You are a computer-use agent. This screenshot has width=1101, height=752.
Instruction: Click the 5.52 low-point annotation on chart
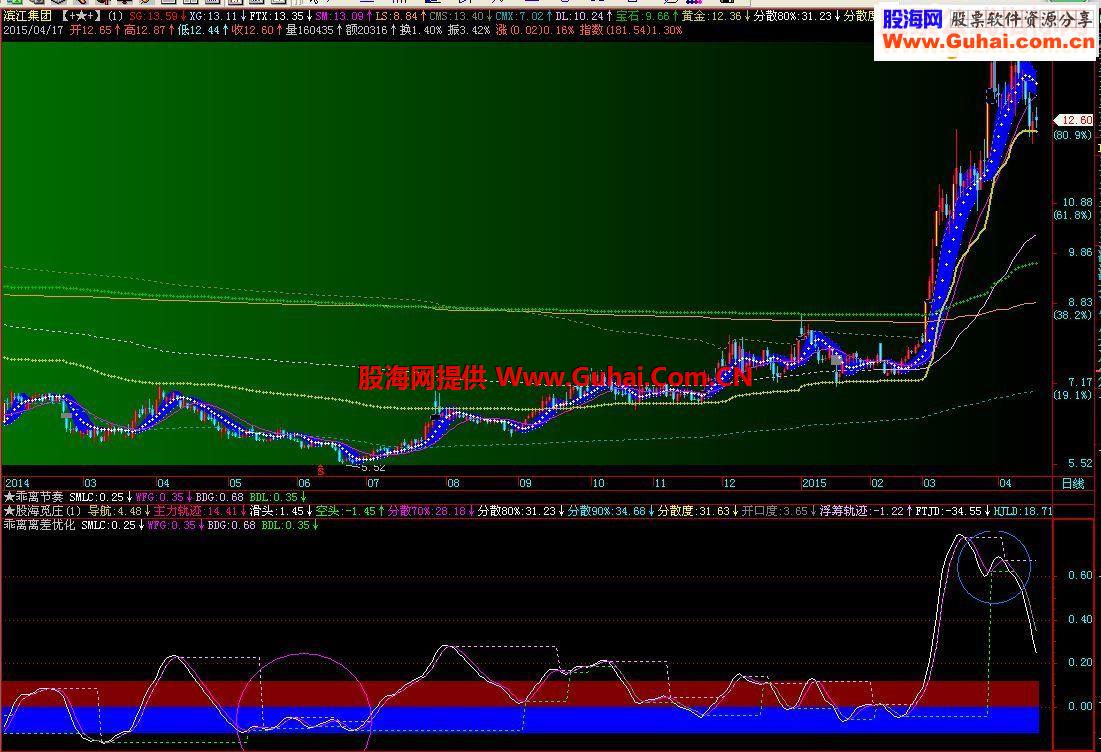pyautogui.click(x=372, y=467)
